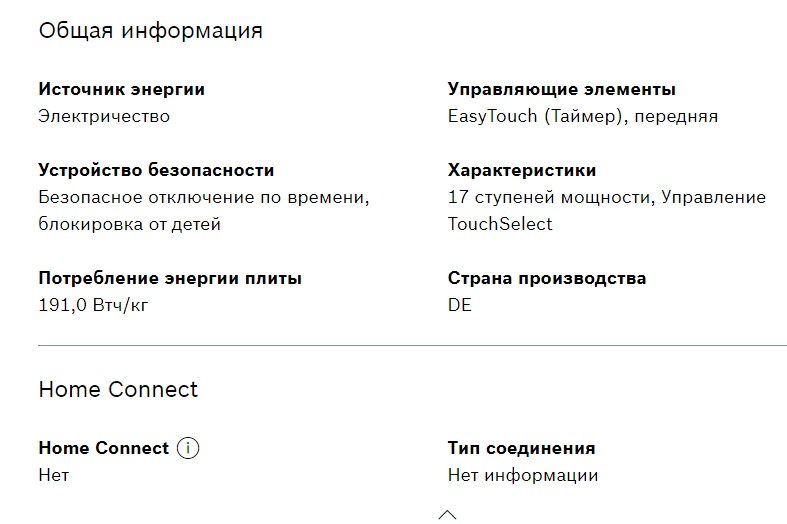Click the bold Home Connect label beside the info icon
This screenshot has height=524, width=787.
pyautogui.click(x=103, y=448)
